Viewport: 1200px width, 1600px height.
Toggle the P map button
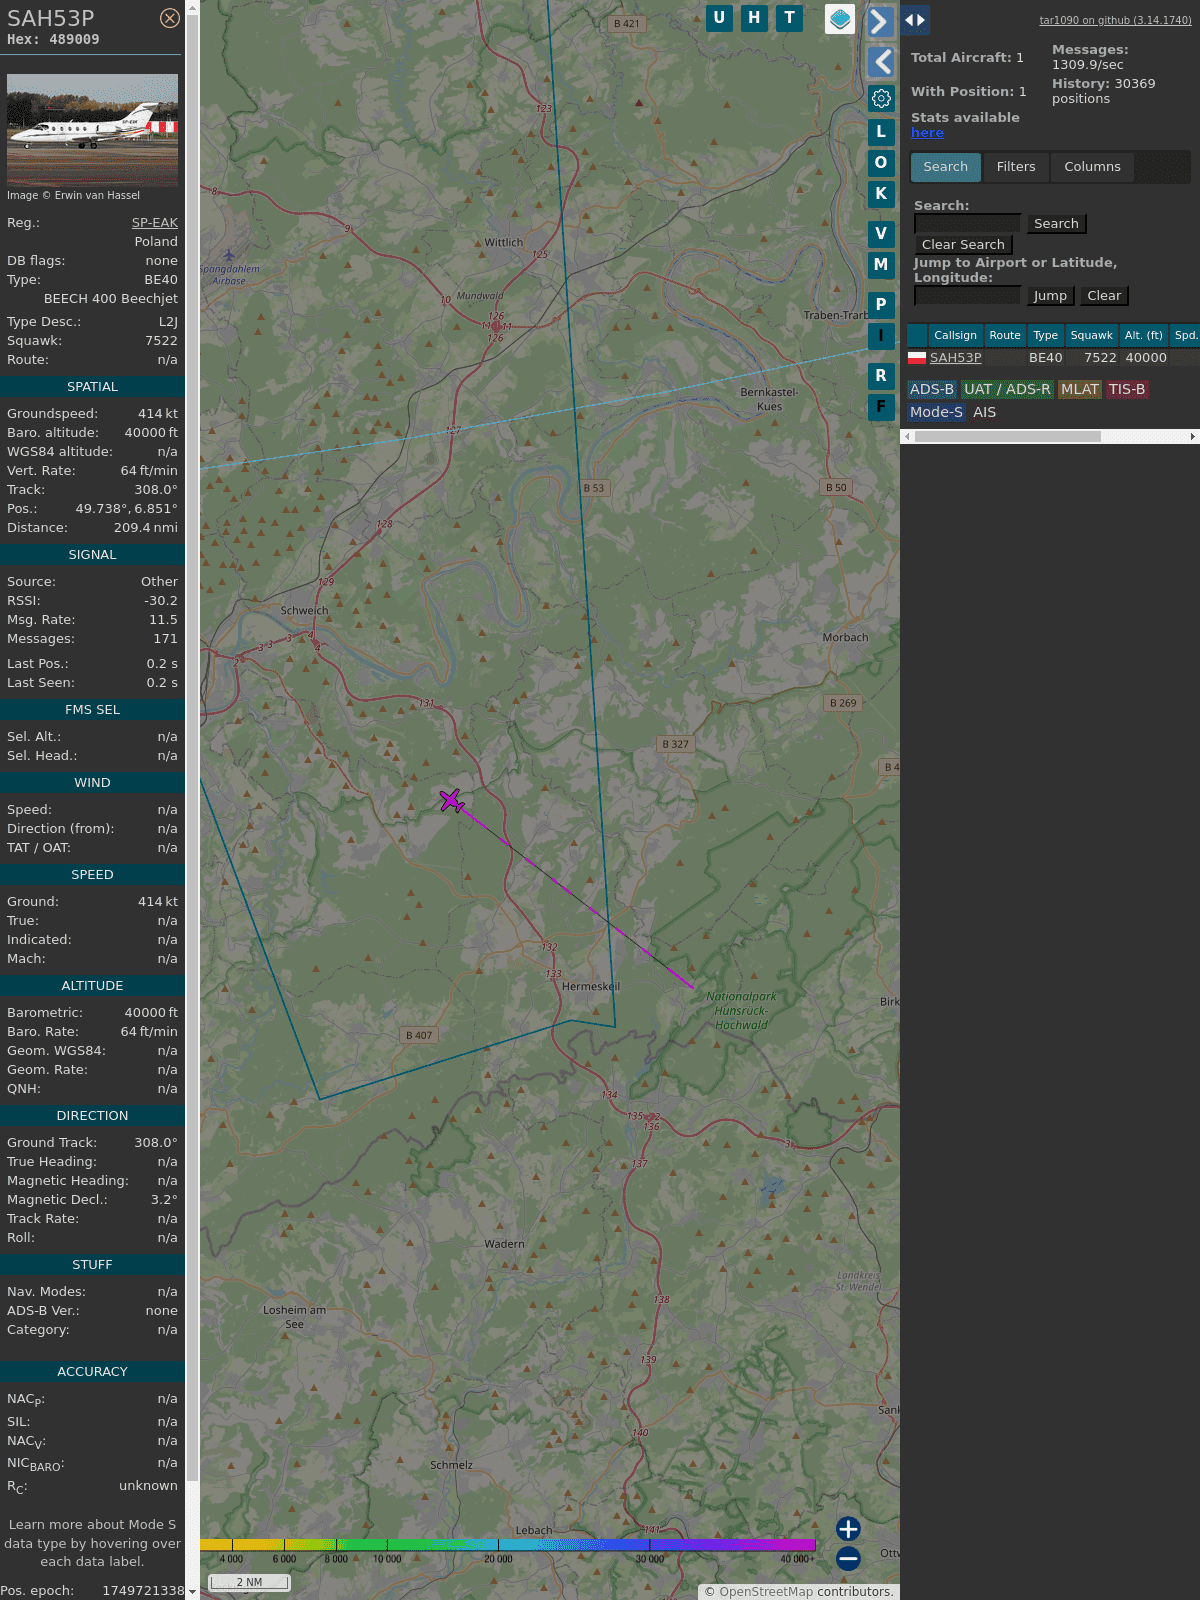point(881,305)
